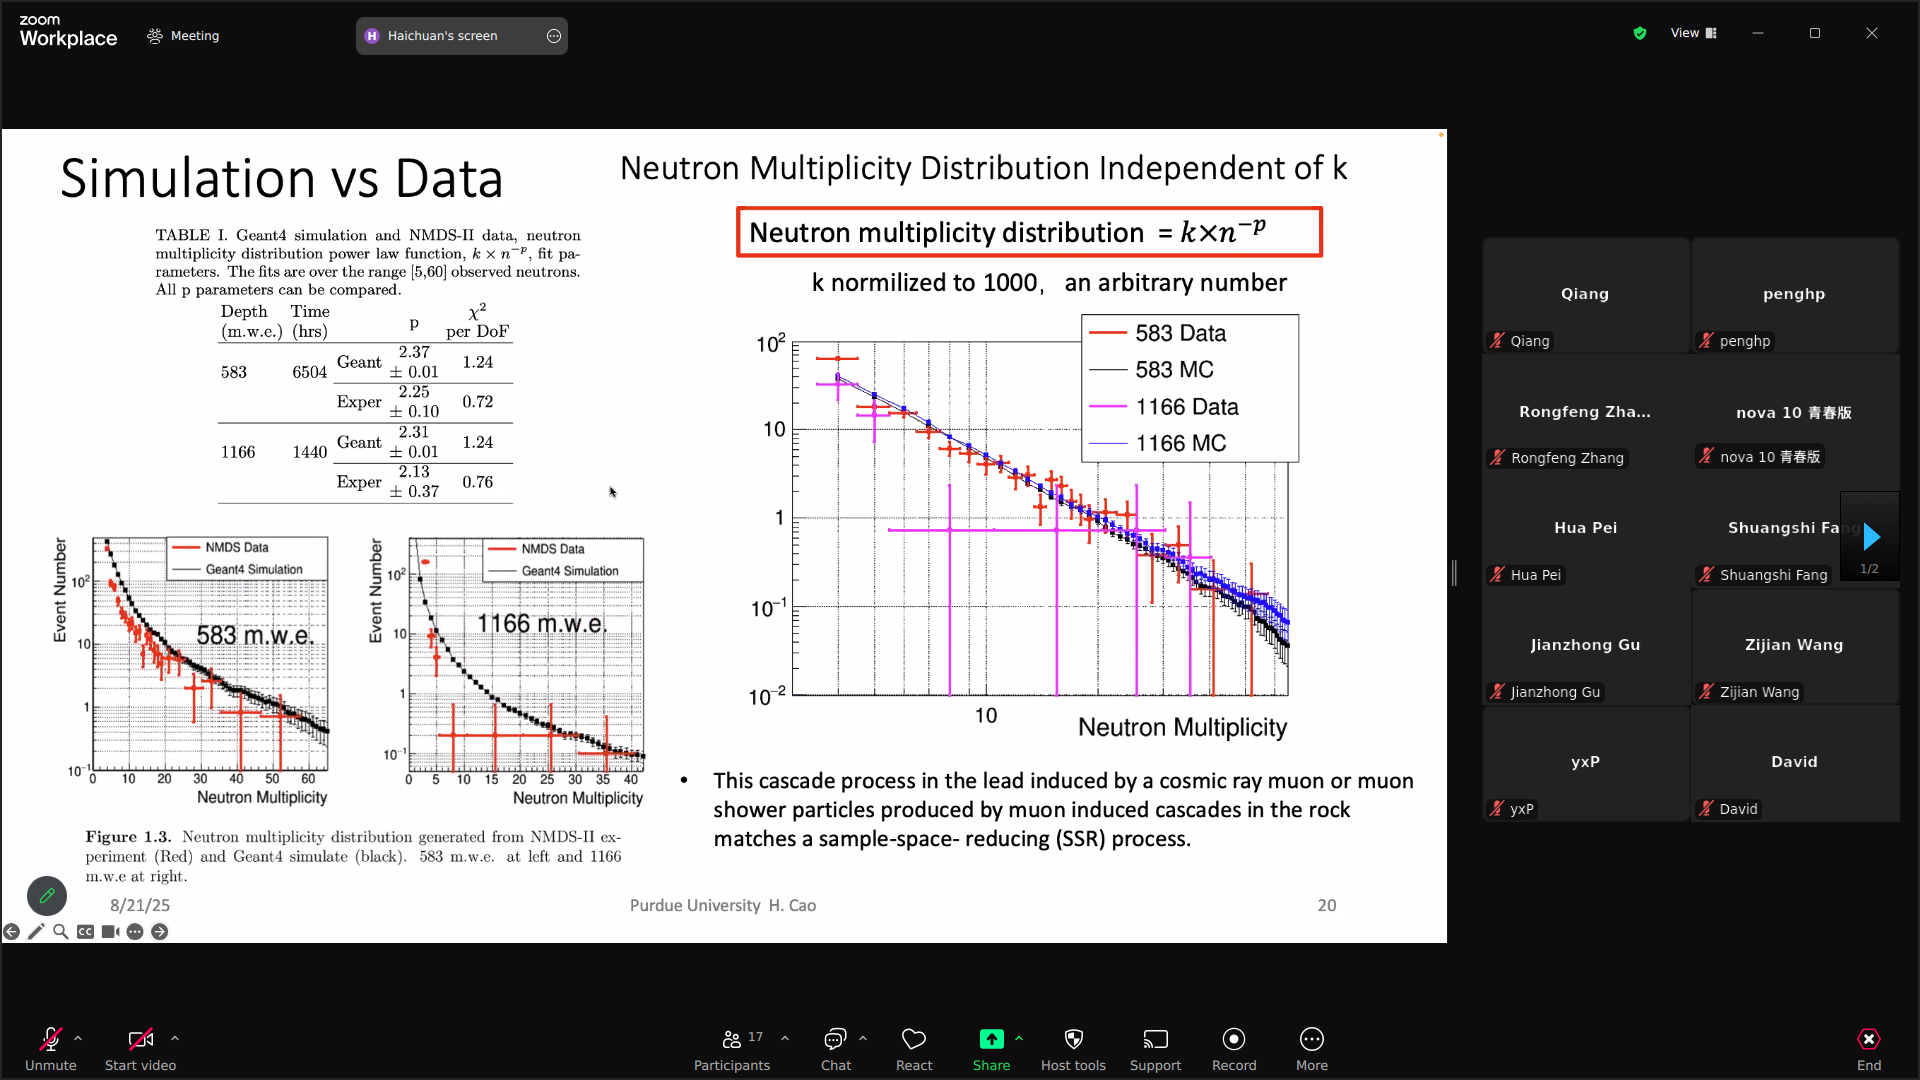This screenshot has width=1920, height=1080.
Task: Open the View layout menu
Action: tap(1693, 33)
